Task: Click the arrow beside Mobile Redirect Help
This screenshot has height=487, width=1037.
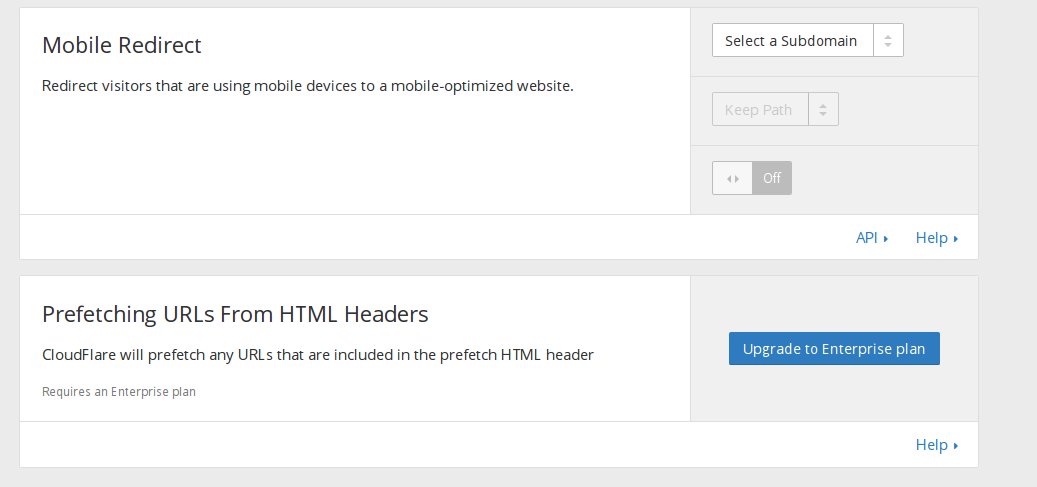Action: coord(956,239)
